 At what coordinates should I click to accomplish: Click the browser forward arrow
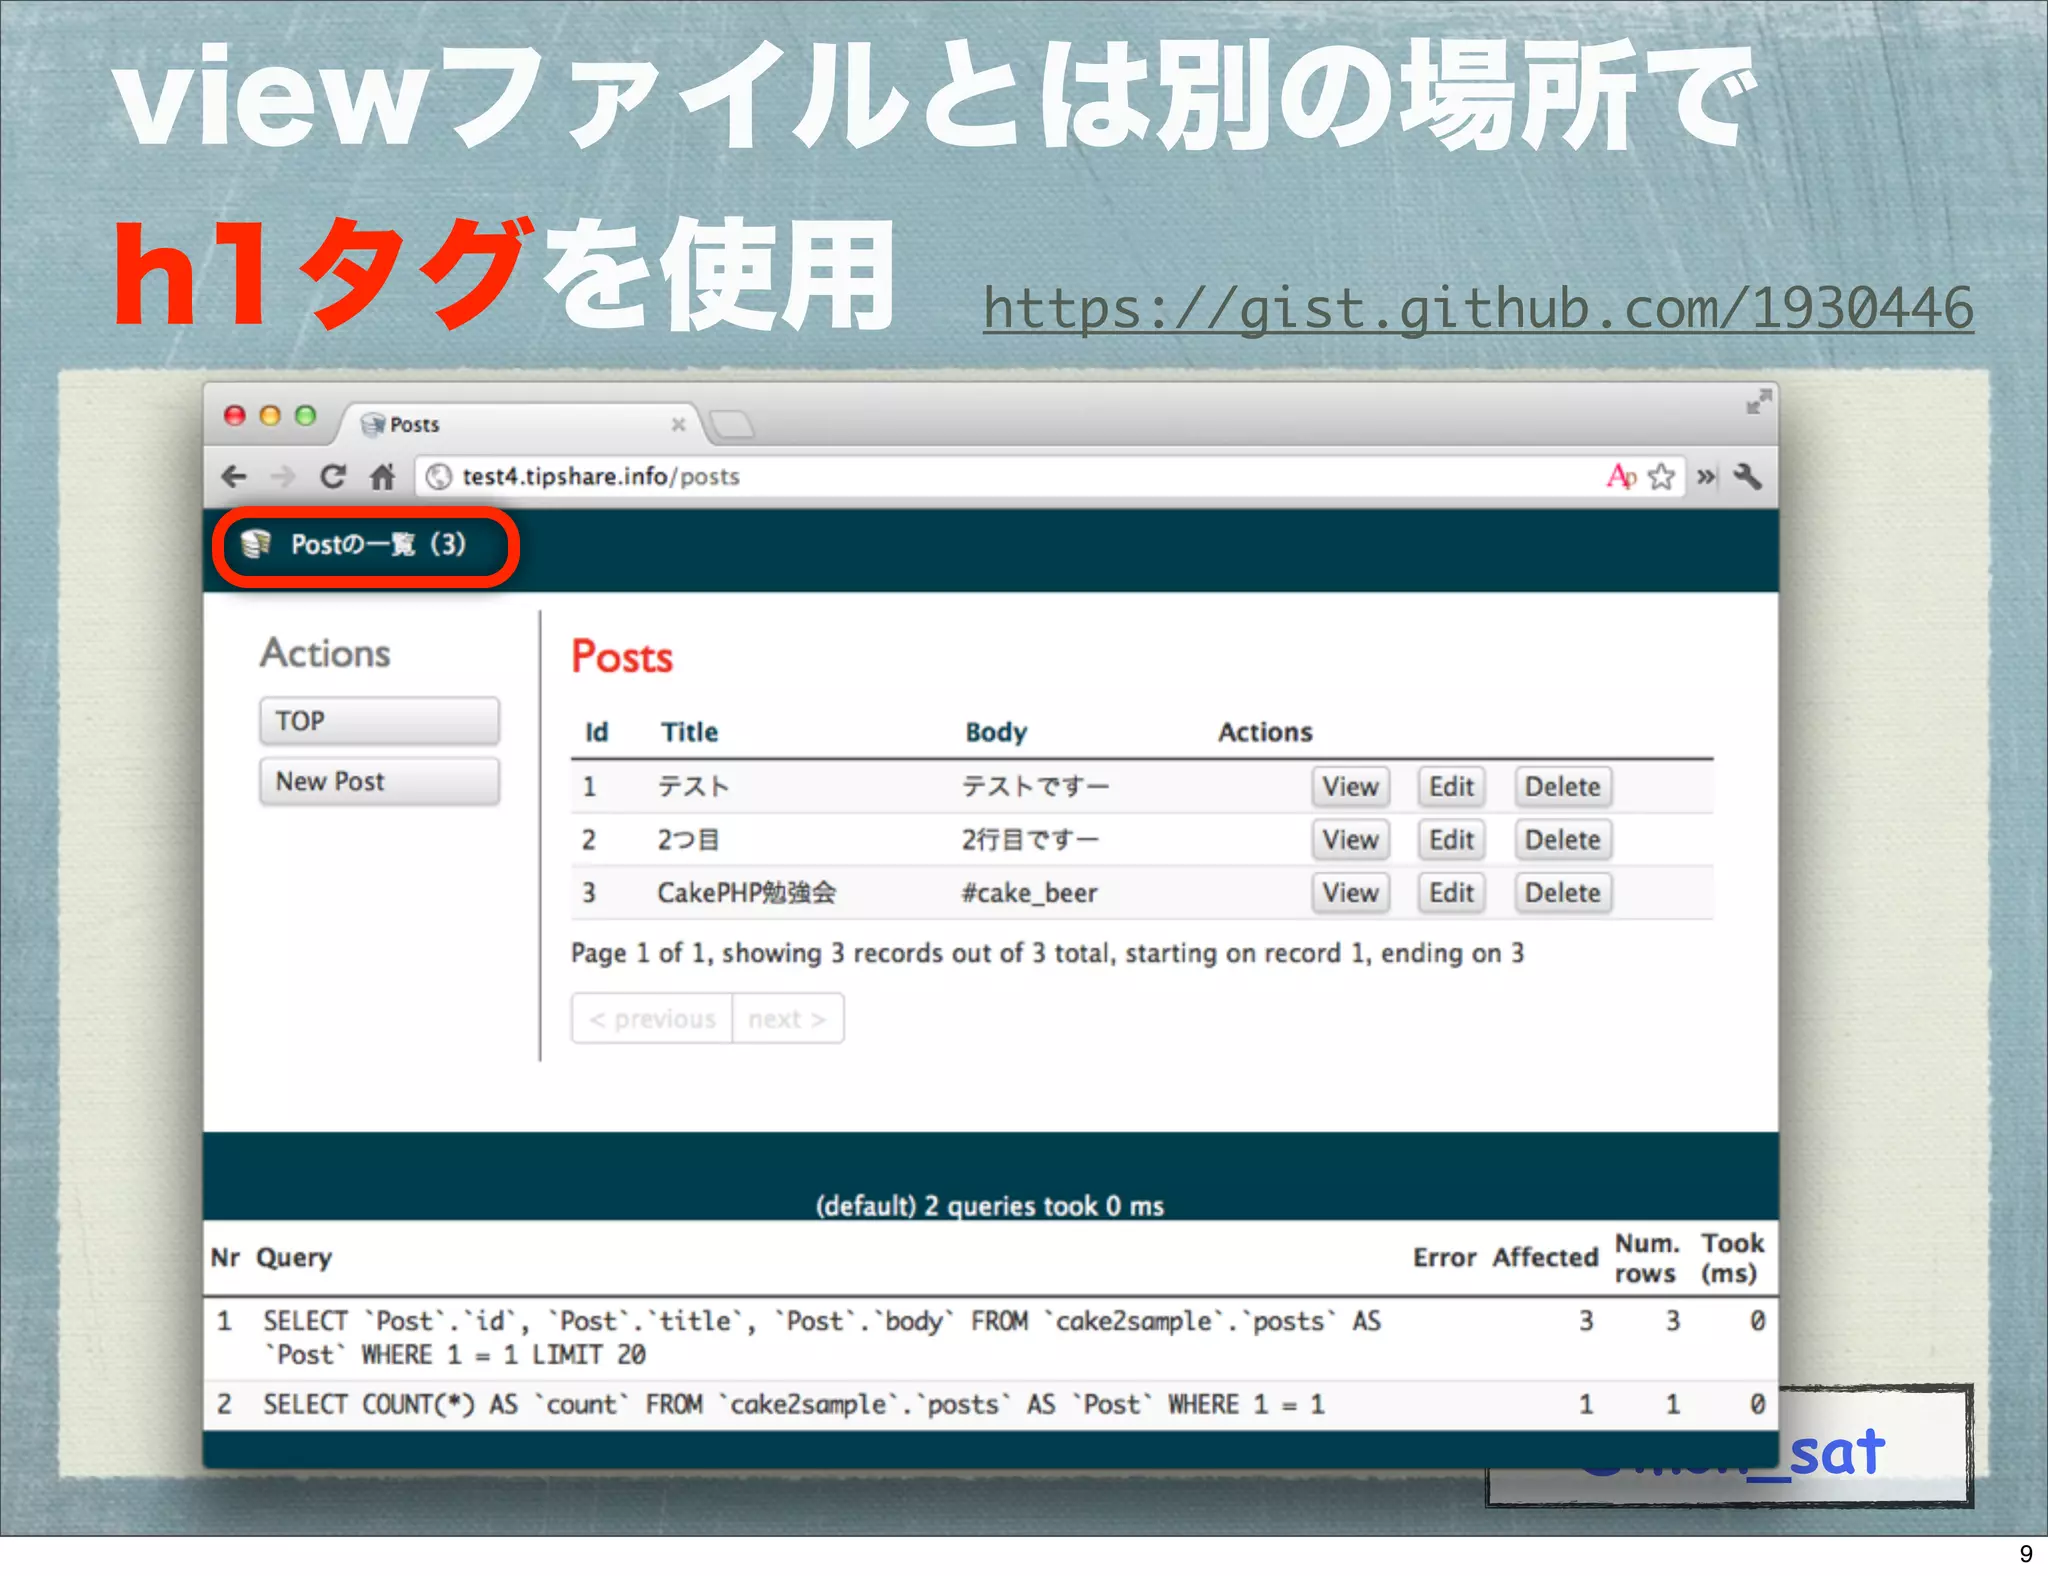[284, 477]
